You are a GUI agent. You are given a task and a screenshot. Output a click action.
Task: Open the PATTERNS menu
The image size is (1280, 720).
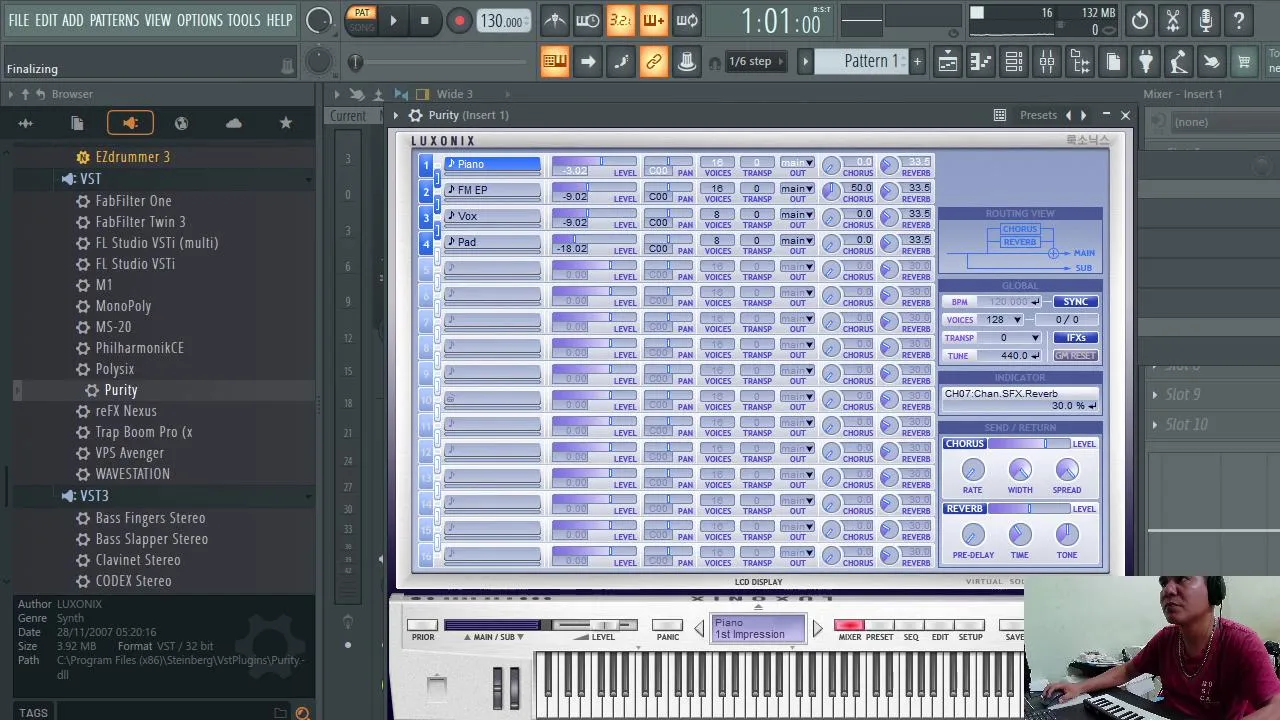[114, 20]
